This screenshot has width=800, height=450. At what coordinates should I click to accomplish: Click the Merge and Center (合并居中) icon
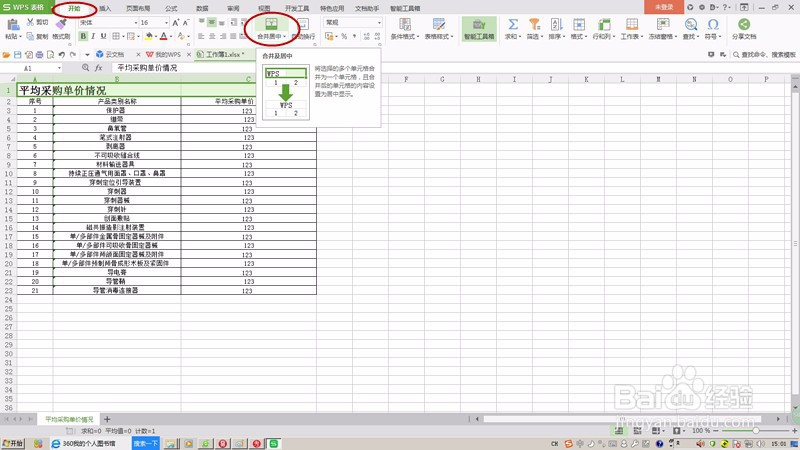[x=271, y=24]
